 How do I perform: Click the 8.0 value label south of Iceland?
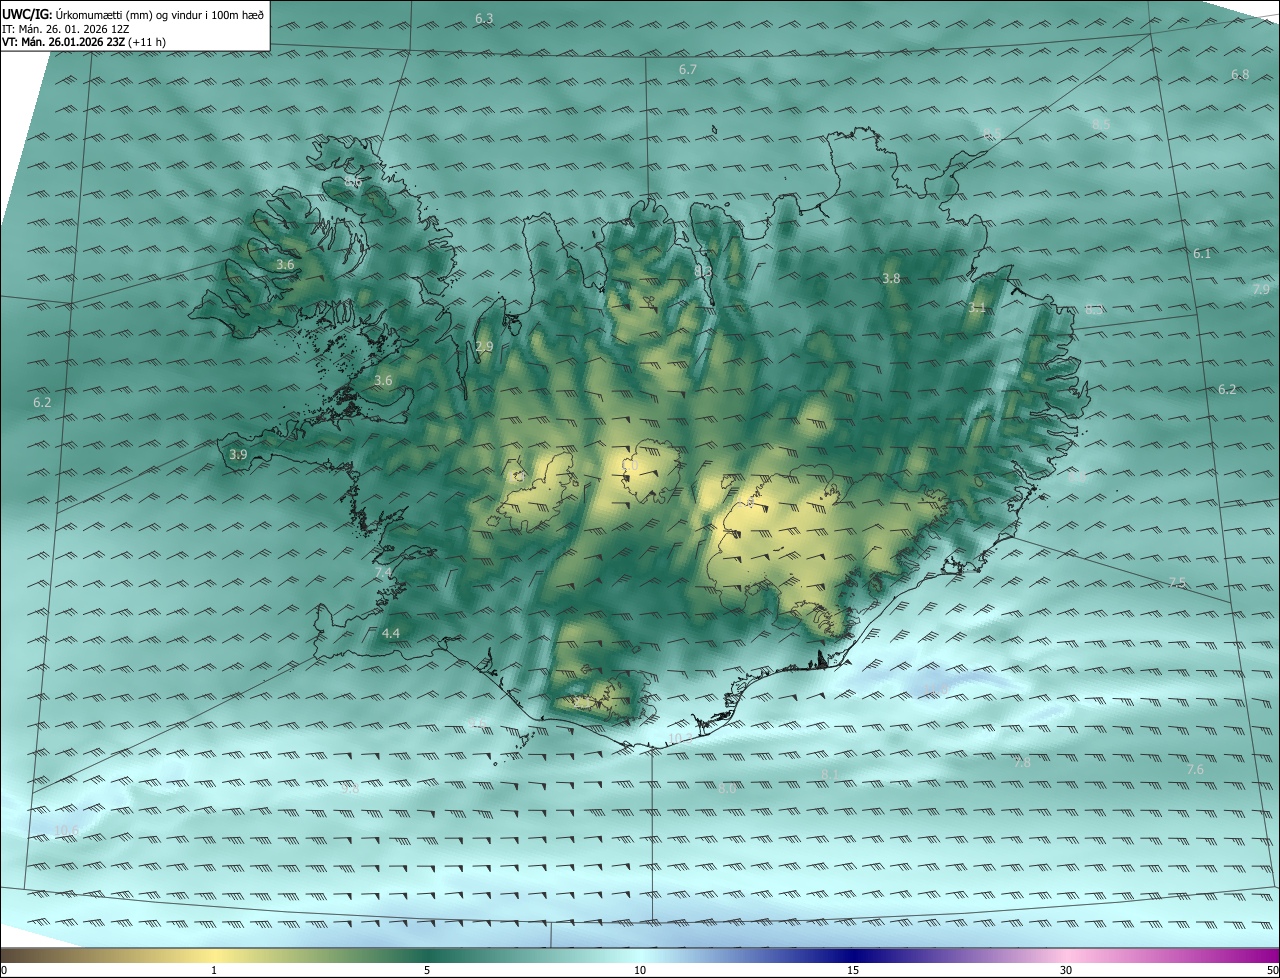tap(727, 789)
